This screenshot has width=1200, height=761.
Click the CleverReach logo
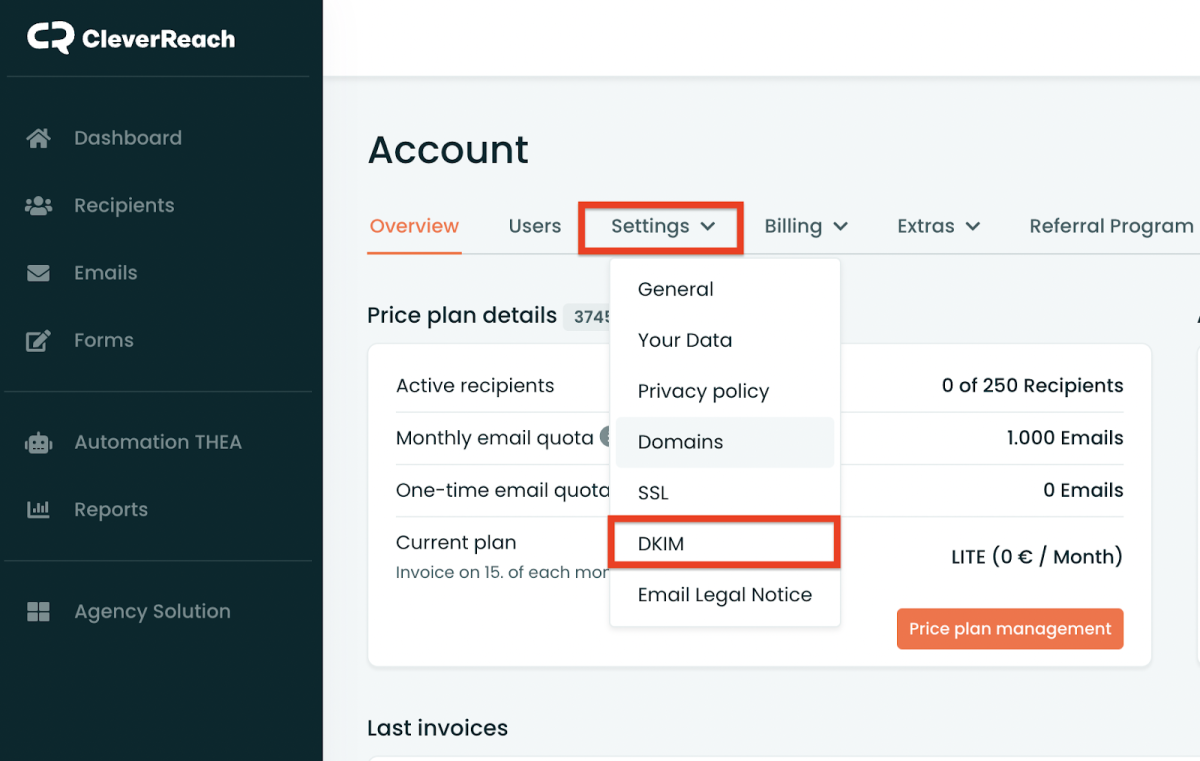[x=131, y=39]
